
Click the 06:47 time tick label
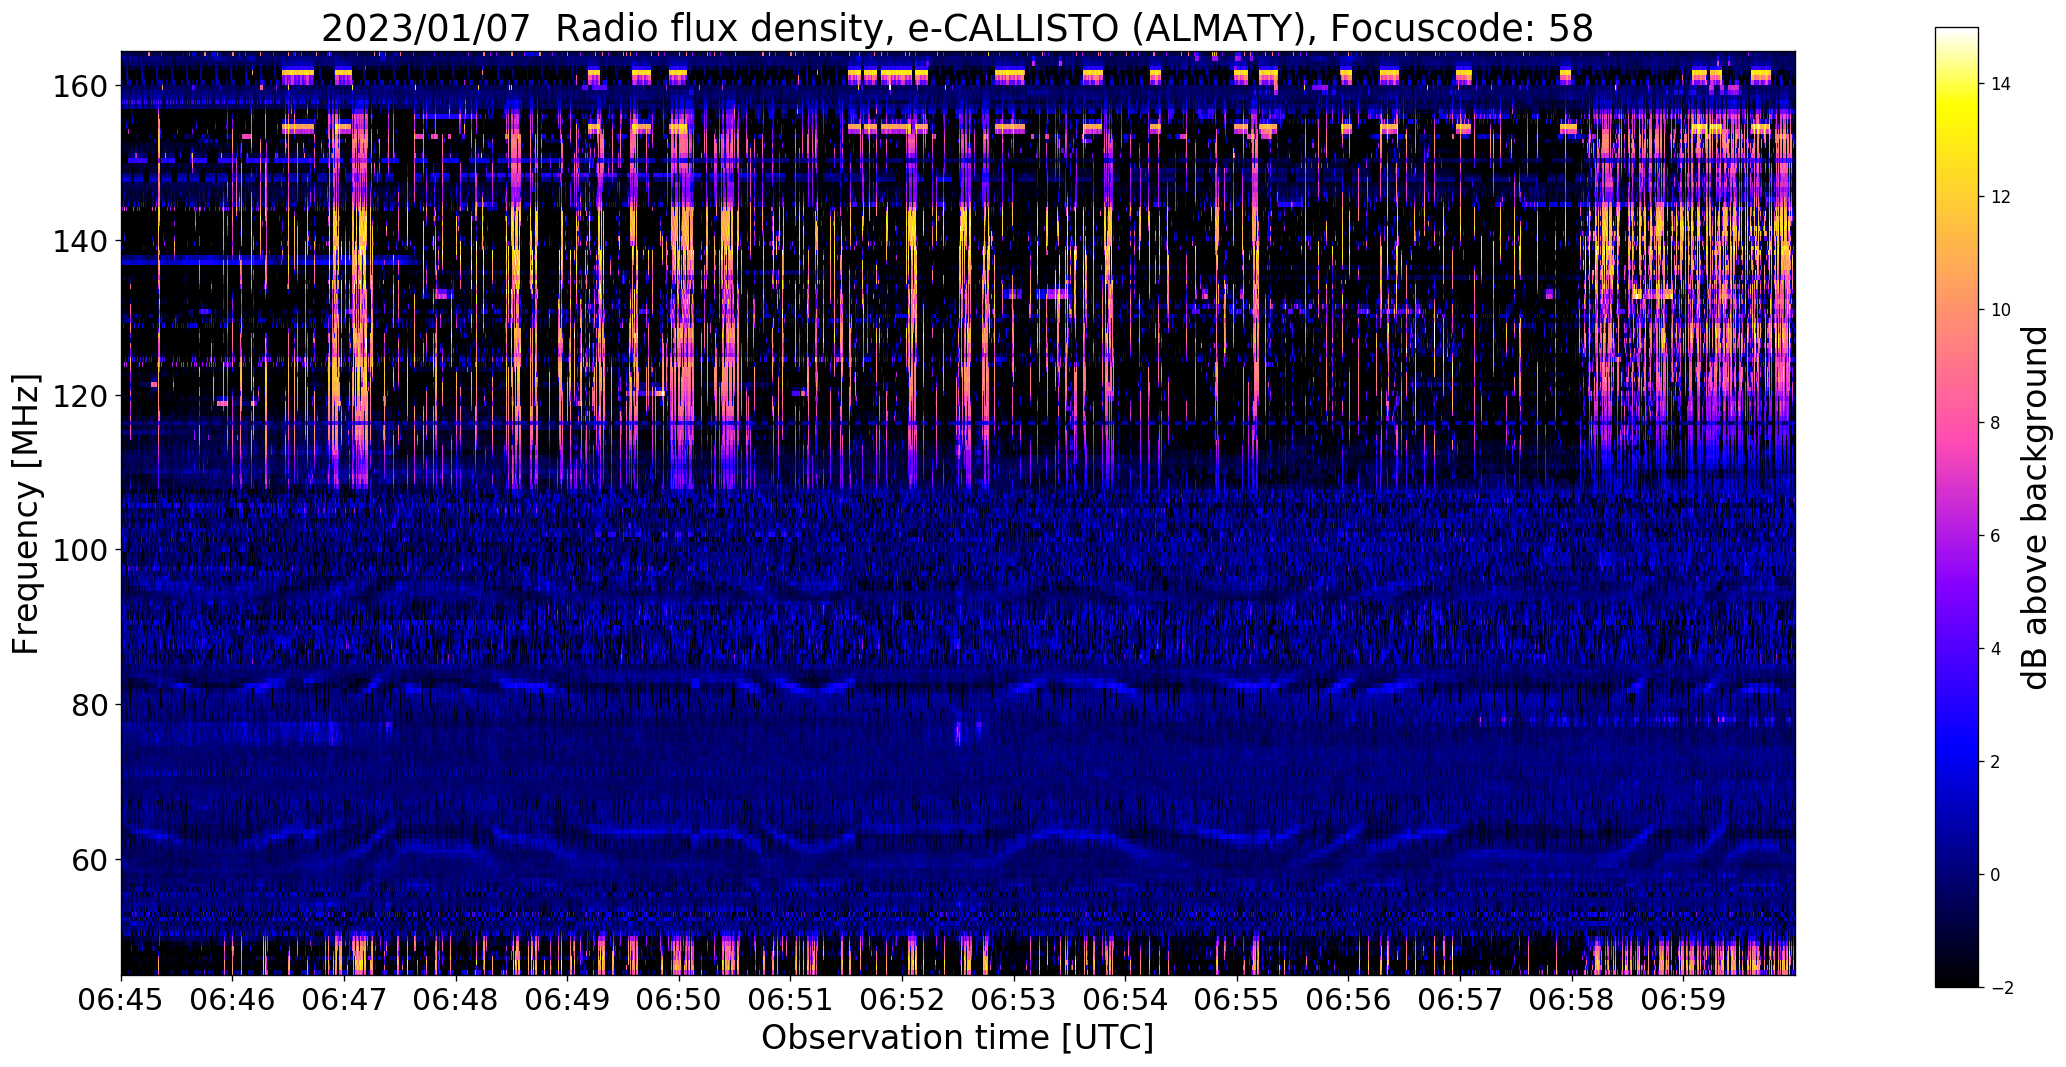344,998
